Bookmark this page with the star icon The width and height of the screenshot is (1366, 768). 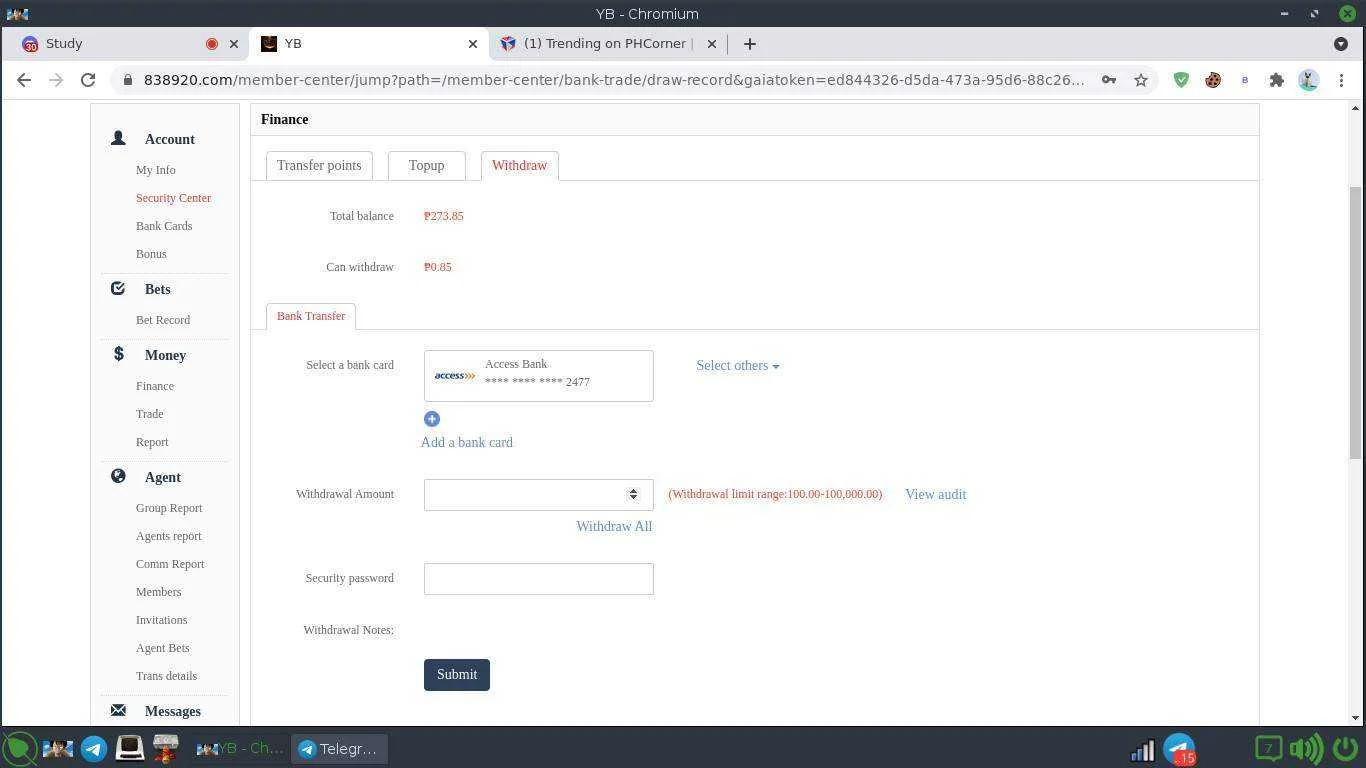(1141, 80)
